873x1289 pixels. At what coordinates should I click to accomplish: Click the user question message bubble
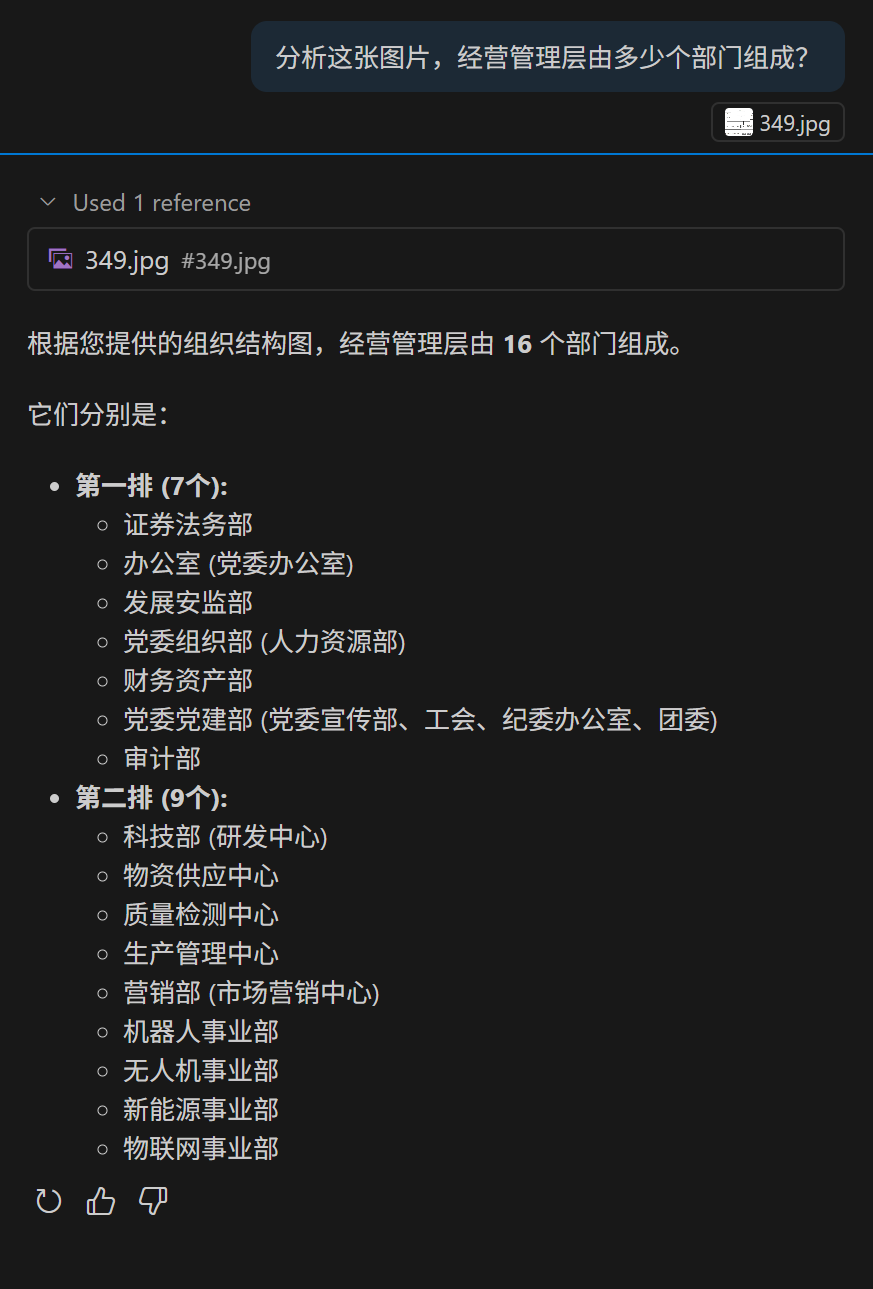[548, 57]
